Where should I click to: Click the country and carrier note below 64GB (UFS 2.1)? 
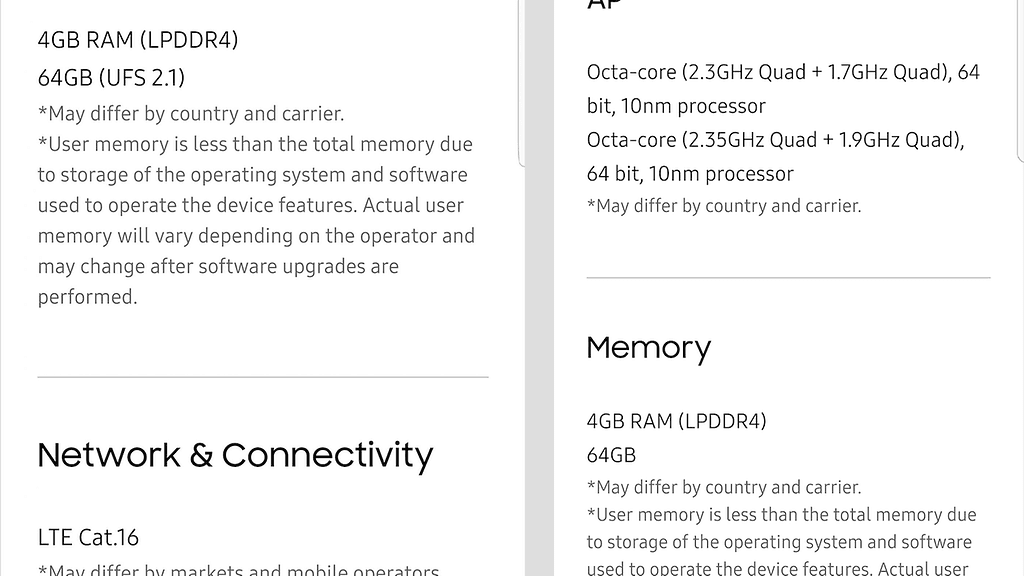coord(191,113)
